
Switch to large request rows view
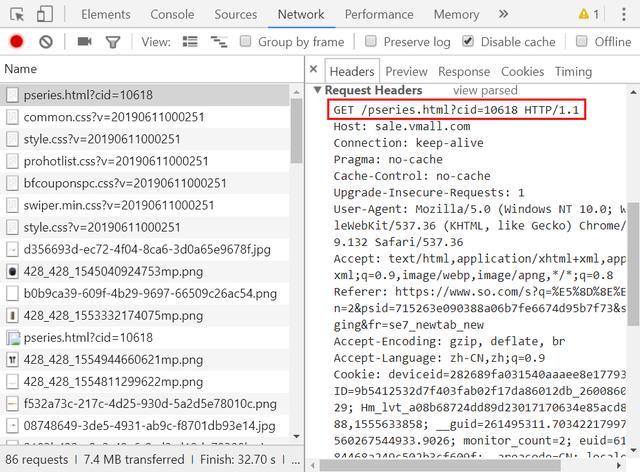tap(190, 41)
